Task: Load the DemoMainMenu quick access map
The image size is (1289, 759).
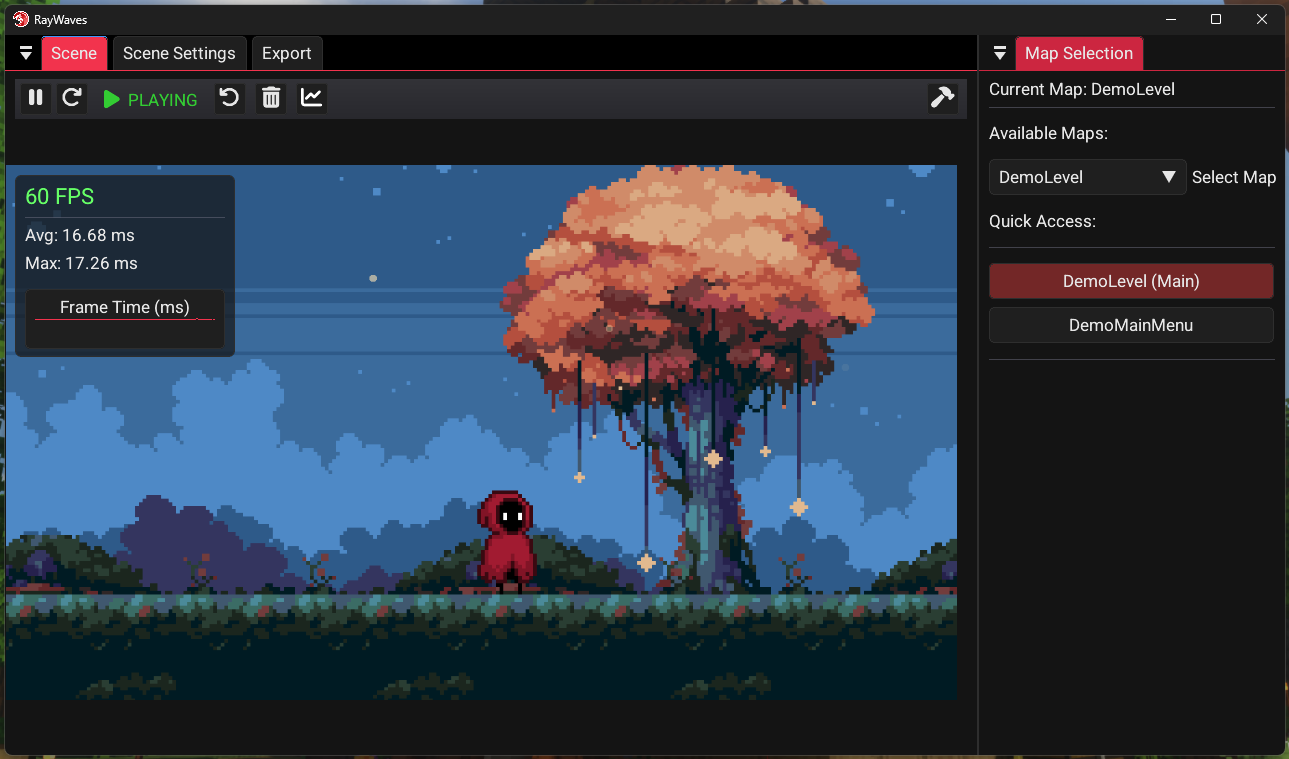Action: tap(1130, 325)
